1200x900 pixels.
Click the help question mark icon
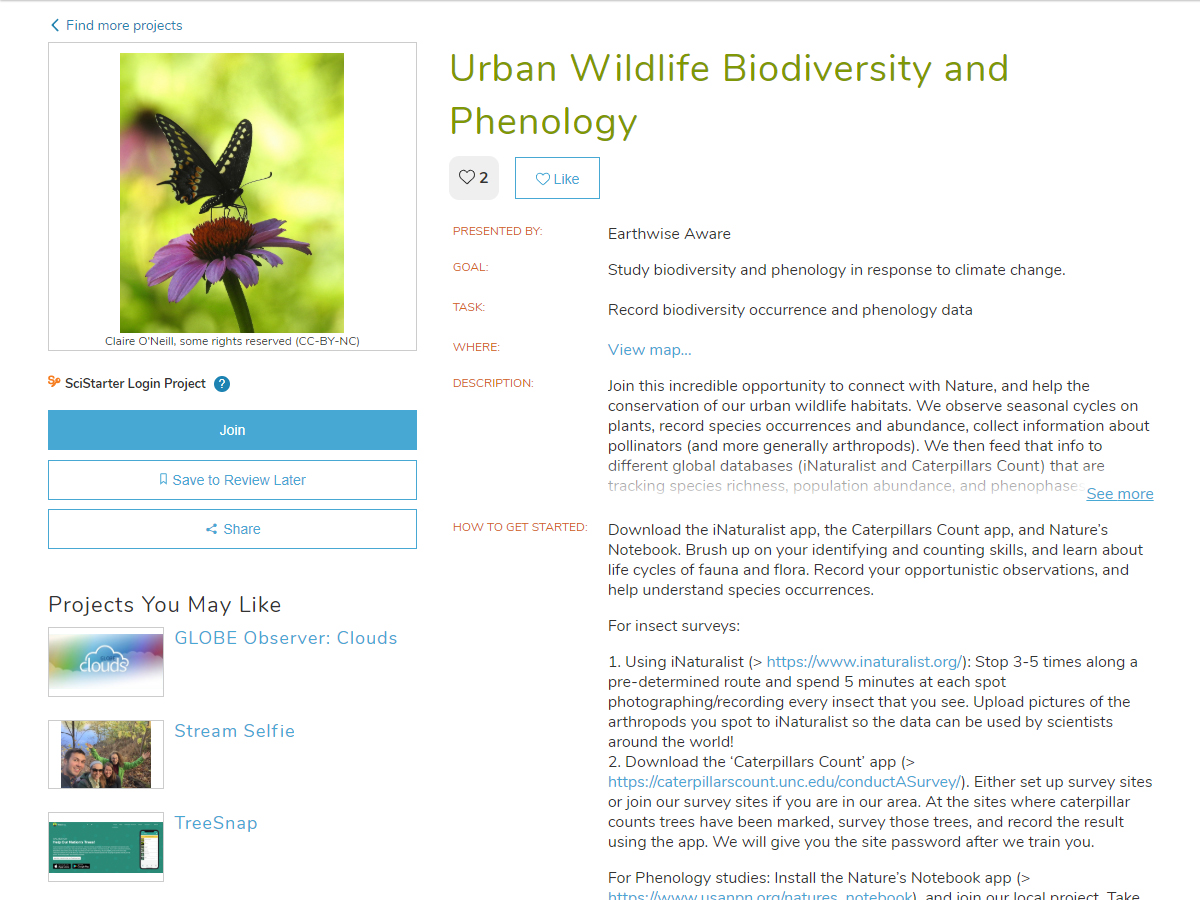tap(222, 384)
